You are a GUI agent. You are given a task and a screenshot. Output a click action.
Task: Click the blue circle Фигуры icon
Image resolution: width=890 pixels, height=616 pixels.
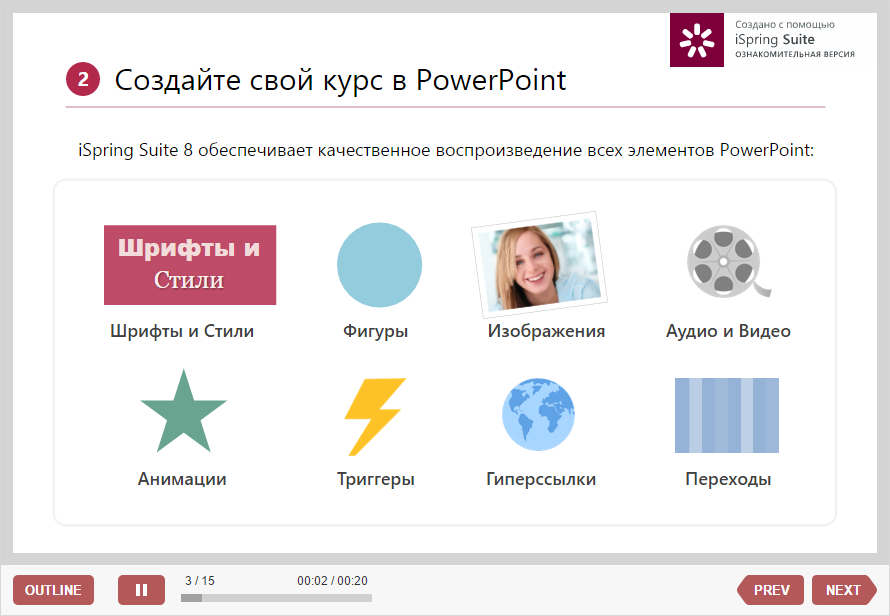[x=379, y=265]
